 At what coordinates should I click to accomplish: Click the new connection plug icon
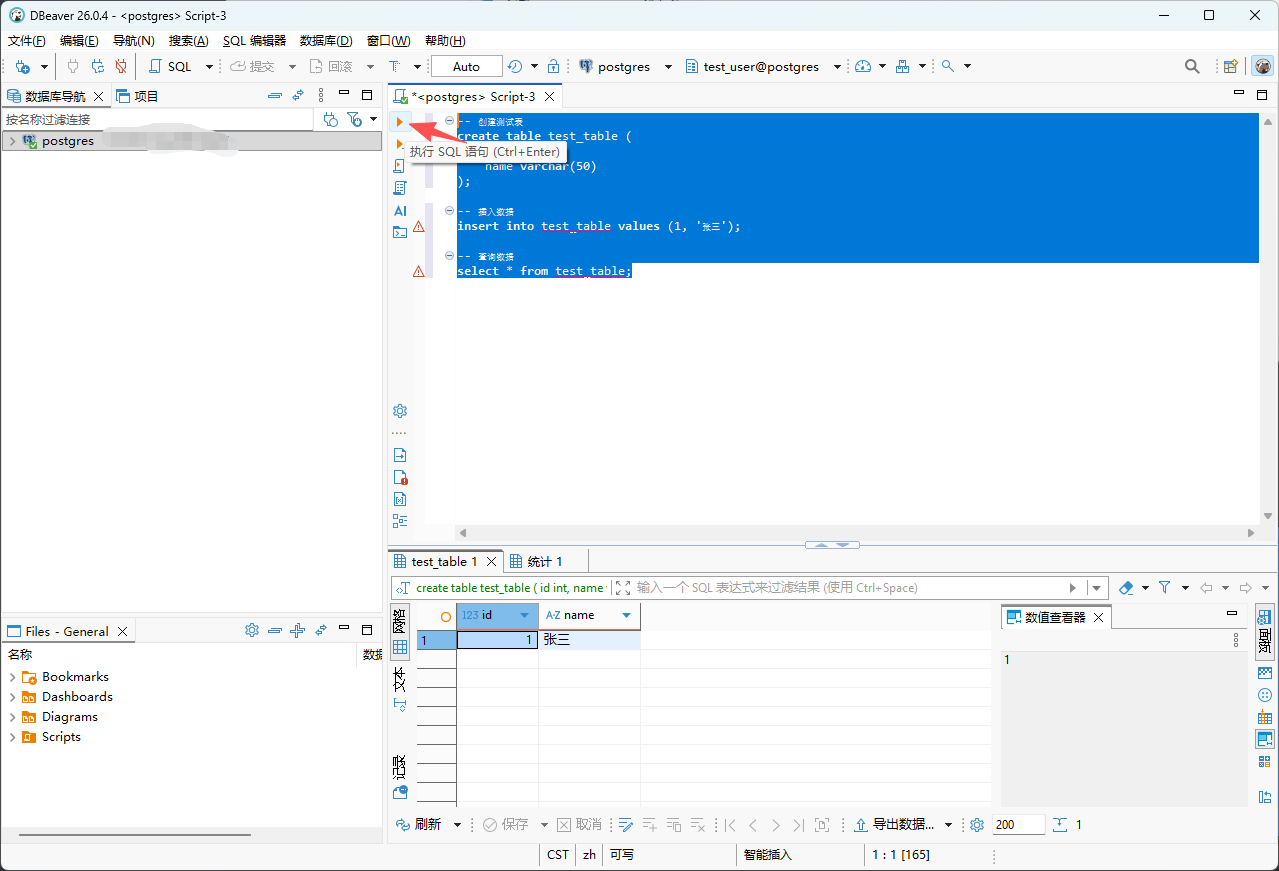[22, 67]
